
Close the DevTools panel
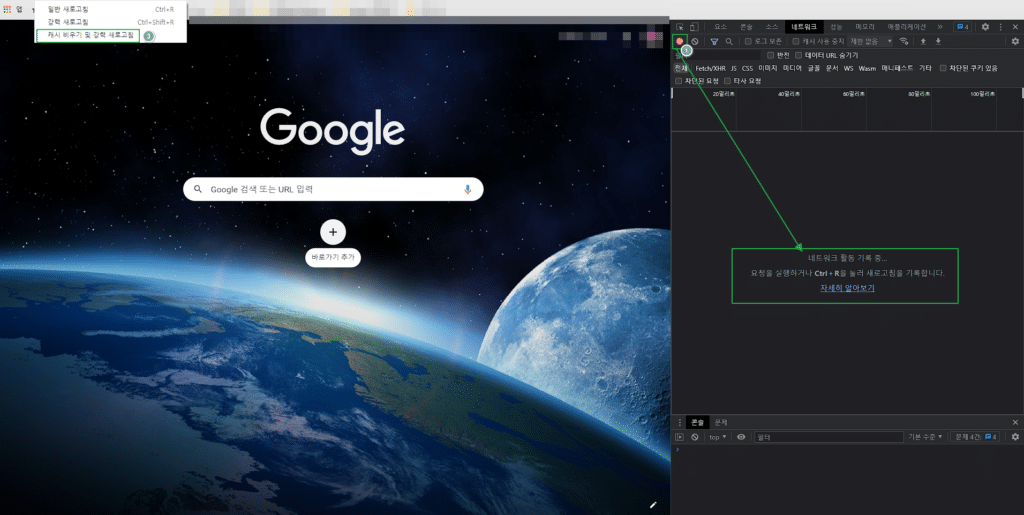click(1016, 27)
